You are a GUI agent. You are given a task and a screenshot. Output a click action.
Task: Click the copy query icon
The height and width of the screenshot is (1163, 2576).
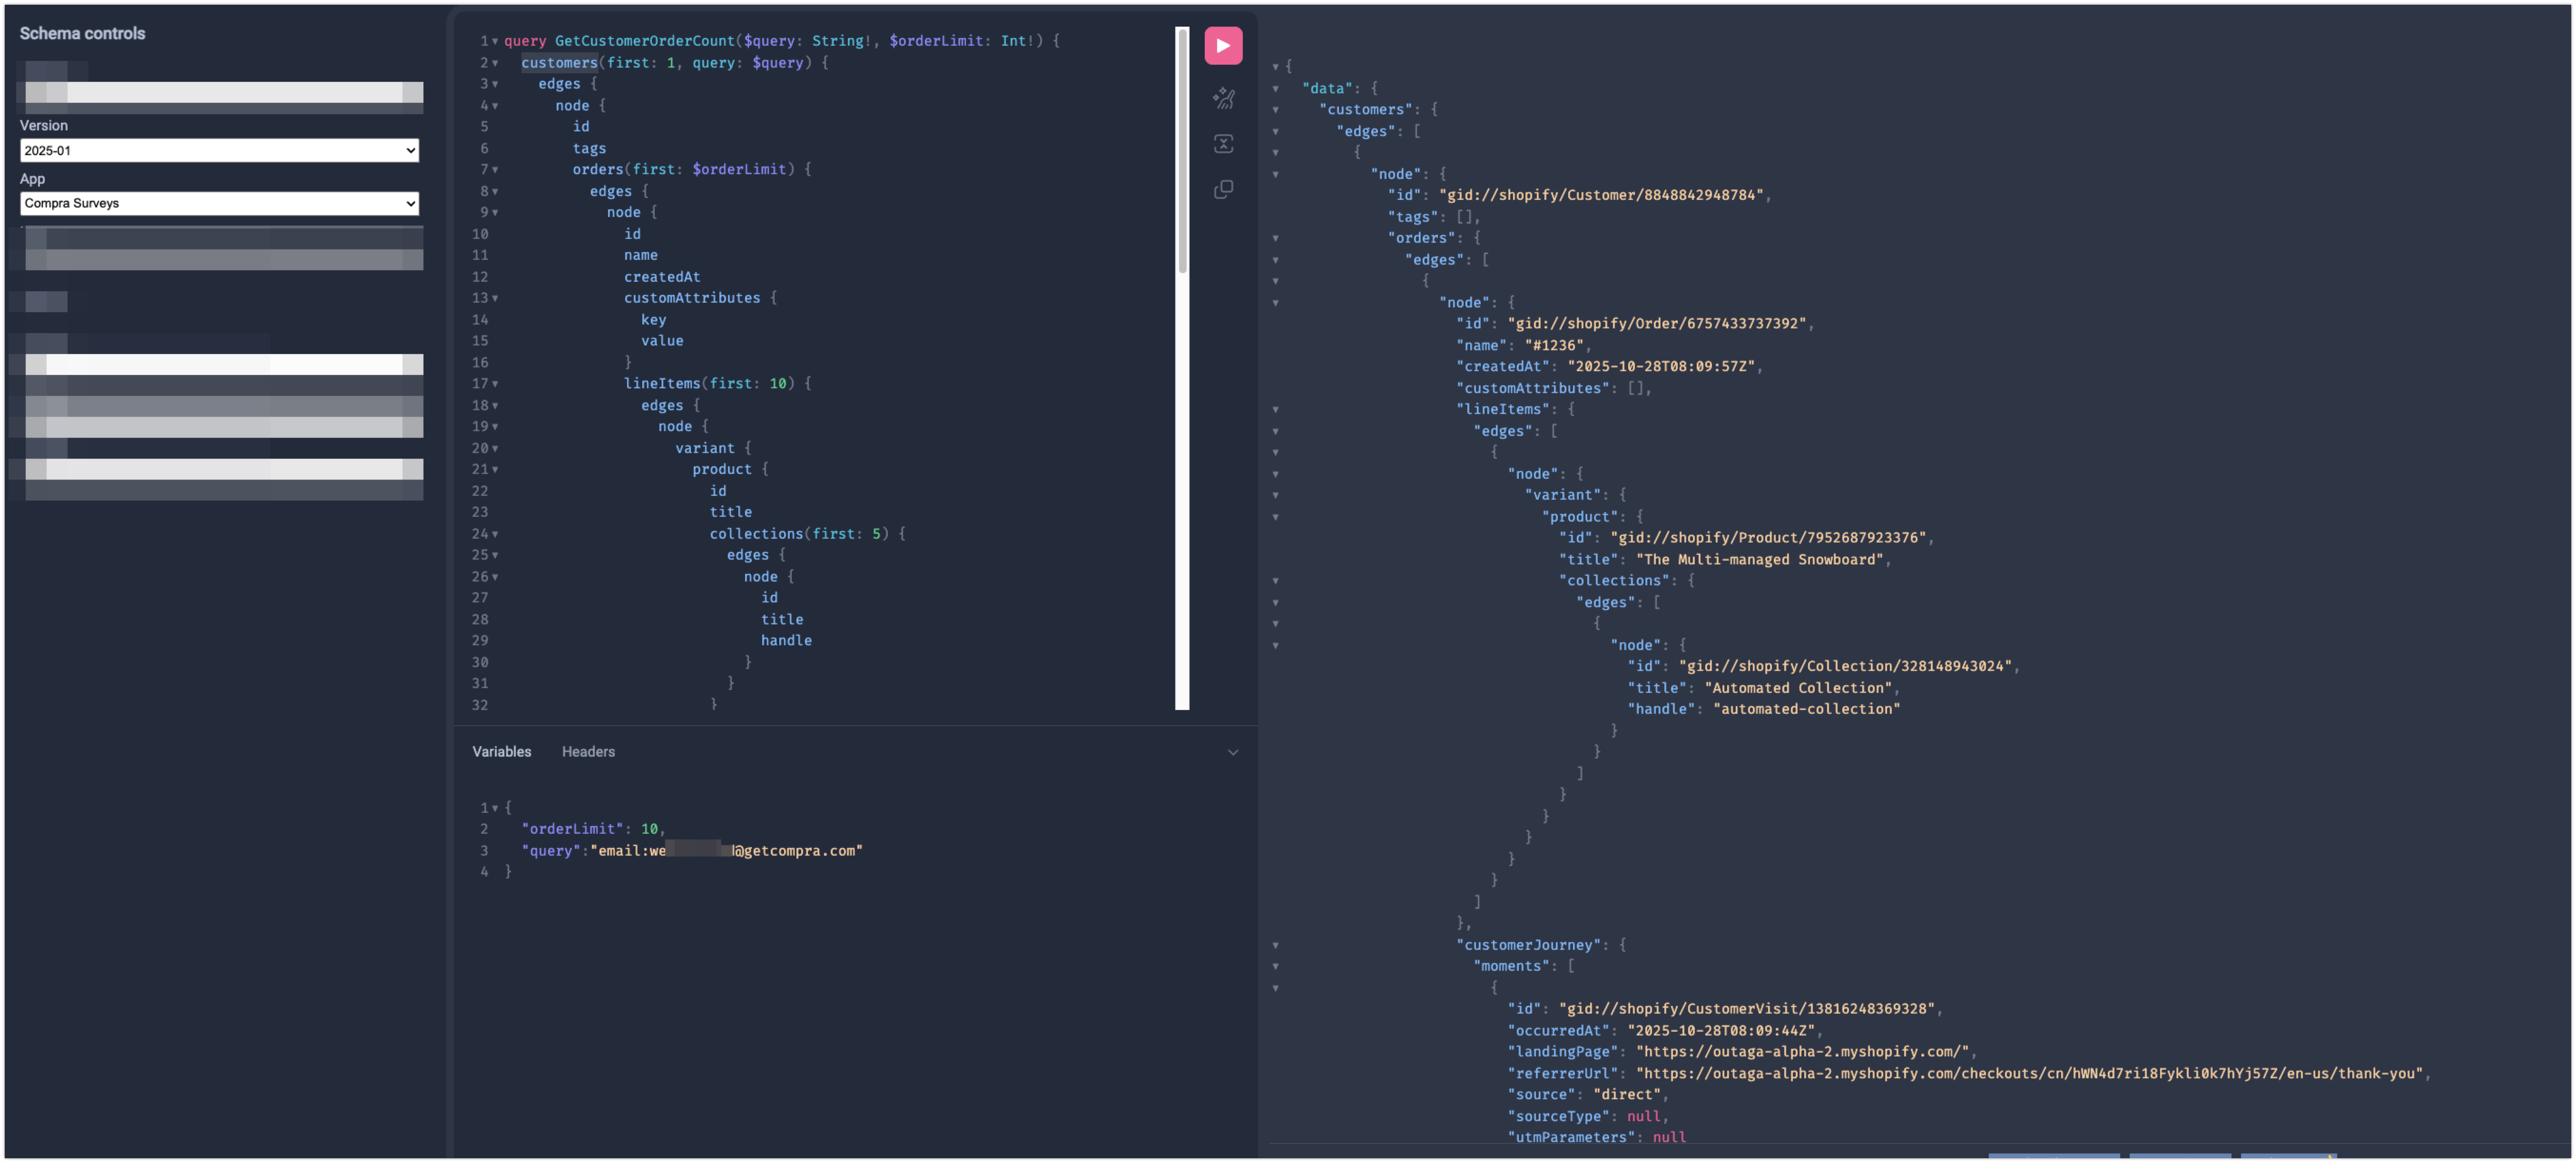coord(1223,190)
